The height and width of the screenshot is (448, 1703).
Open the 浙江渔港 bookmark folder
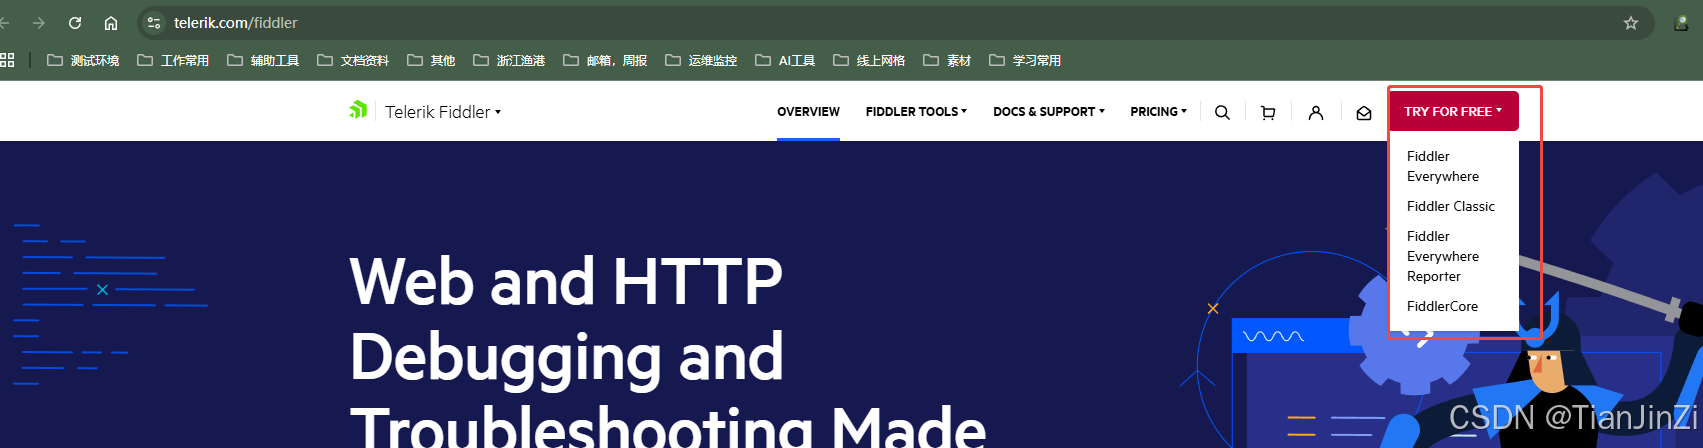[509, 60]
